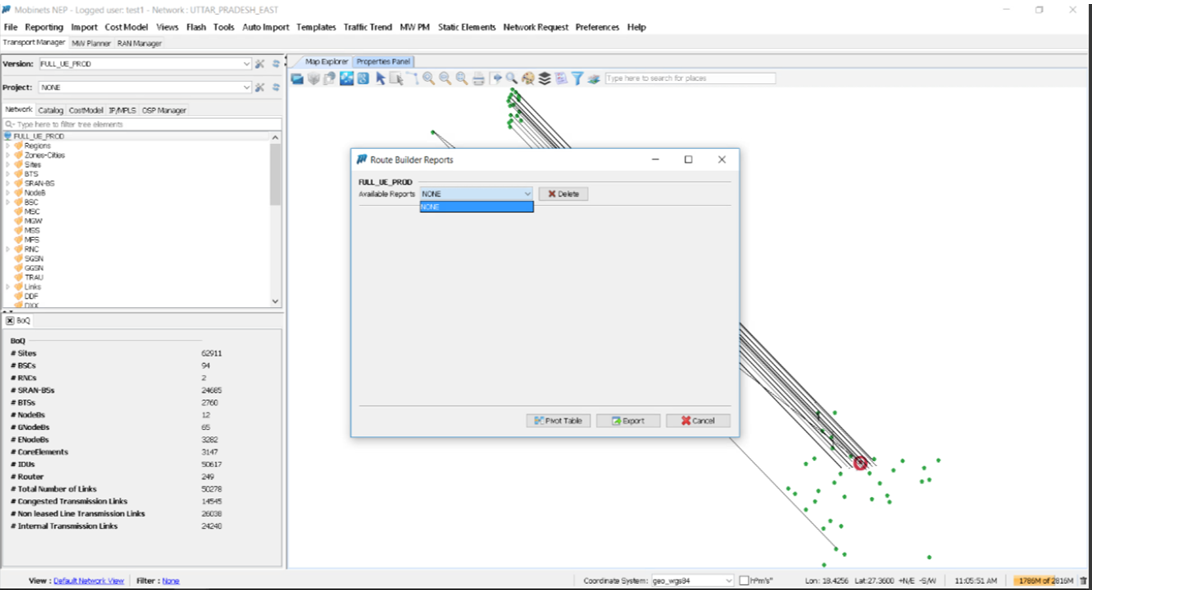This screenshot has width=1180, height=592.
Task: Click the Pivot Table button
Action: click(x=558, y=421)
